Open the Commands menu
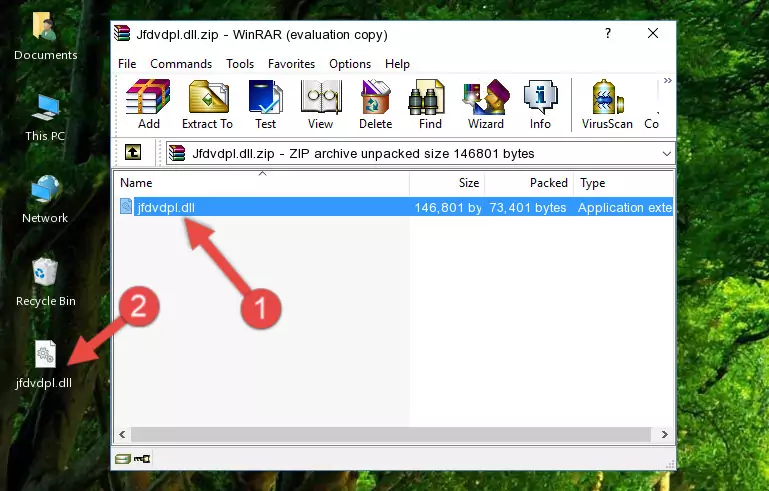Screen dimensions: 769x491 coord(181,64)
